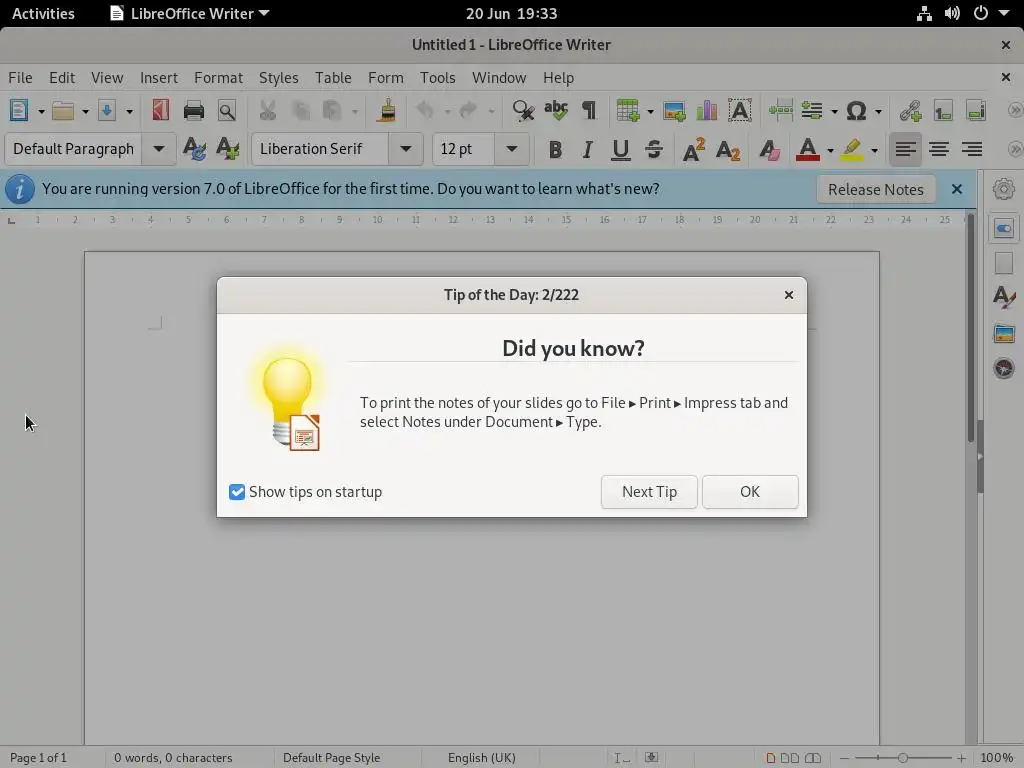
Task: Expand the Font Size dropdown
Action: [512, 149]
